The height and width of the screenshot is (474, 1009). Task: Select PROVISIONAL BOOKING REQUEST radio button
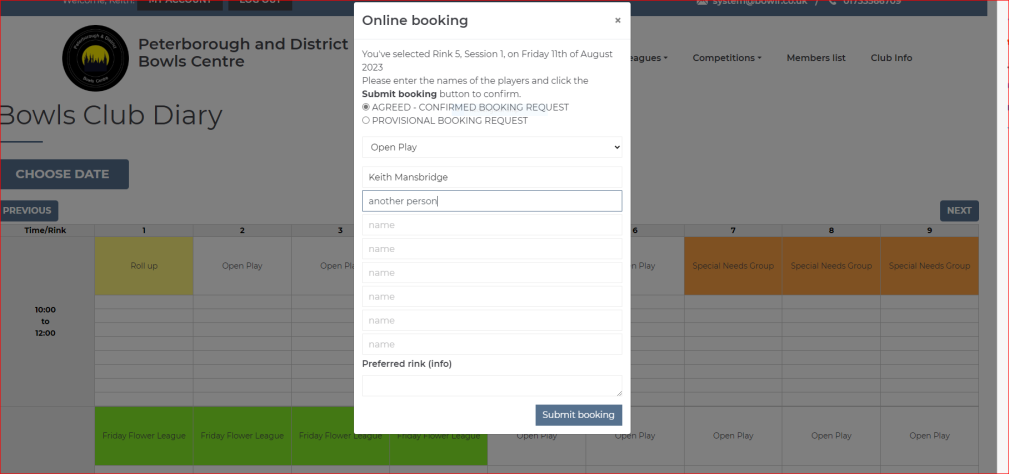coord(366,120)
